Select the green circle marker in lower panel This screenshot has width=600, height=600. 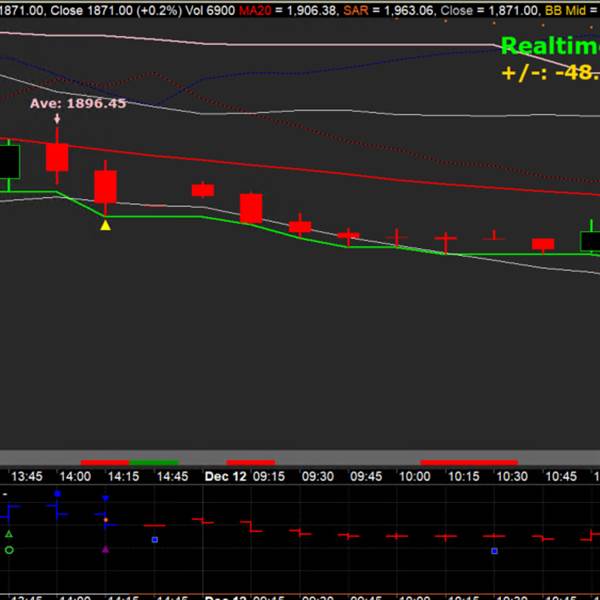(9, 550)
